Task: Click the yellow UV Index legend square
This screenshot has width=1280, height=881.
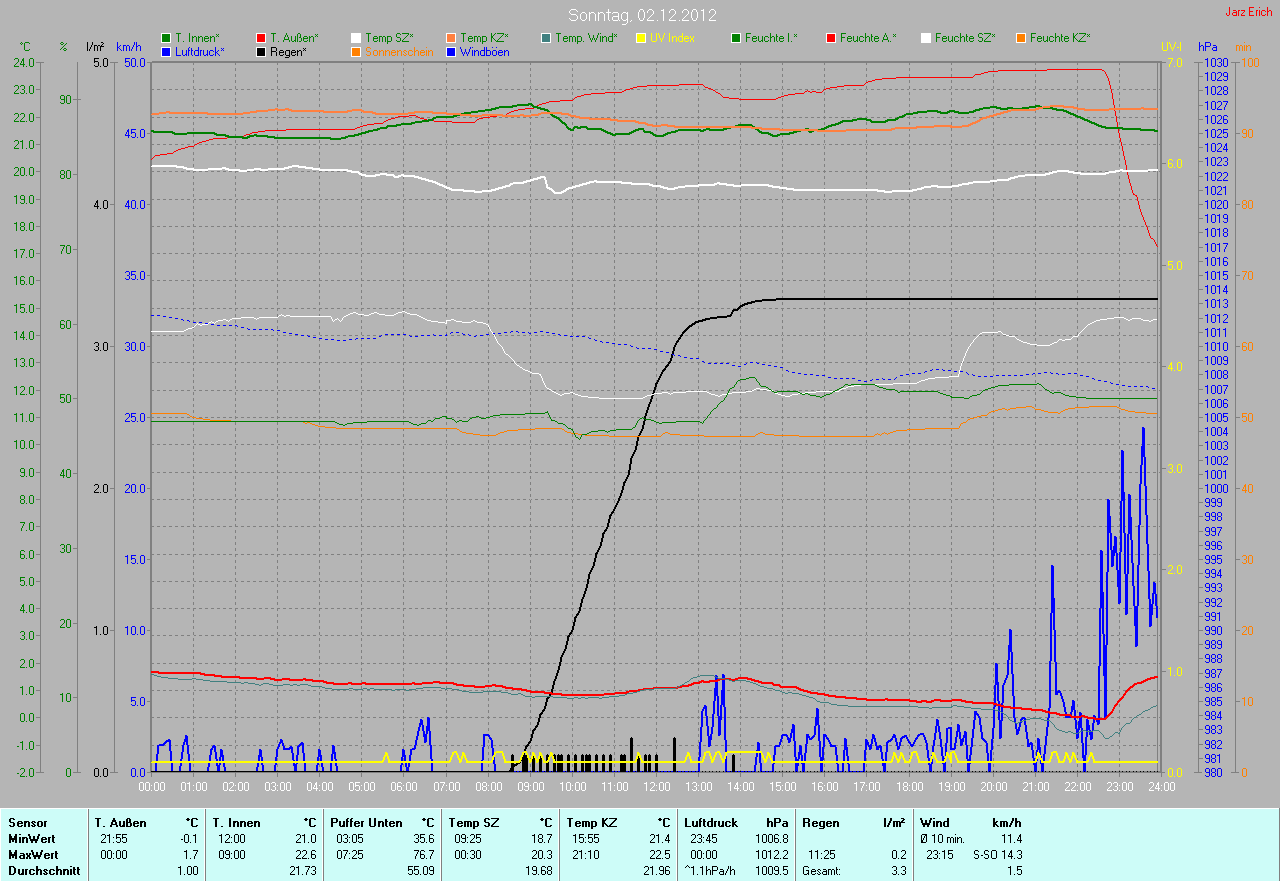Action: [x=641, y=38]
